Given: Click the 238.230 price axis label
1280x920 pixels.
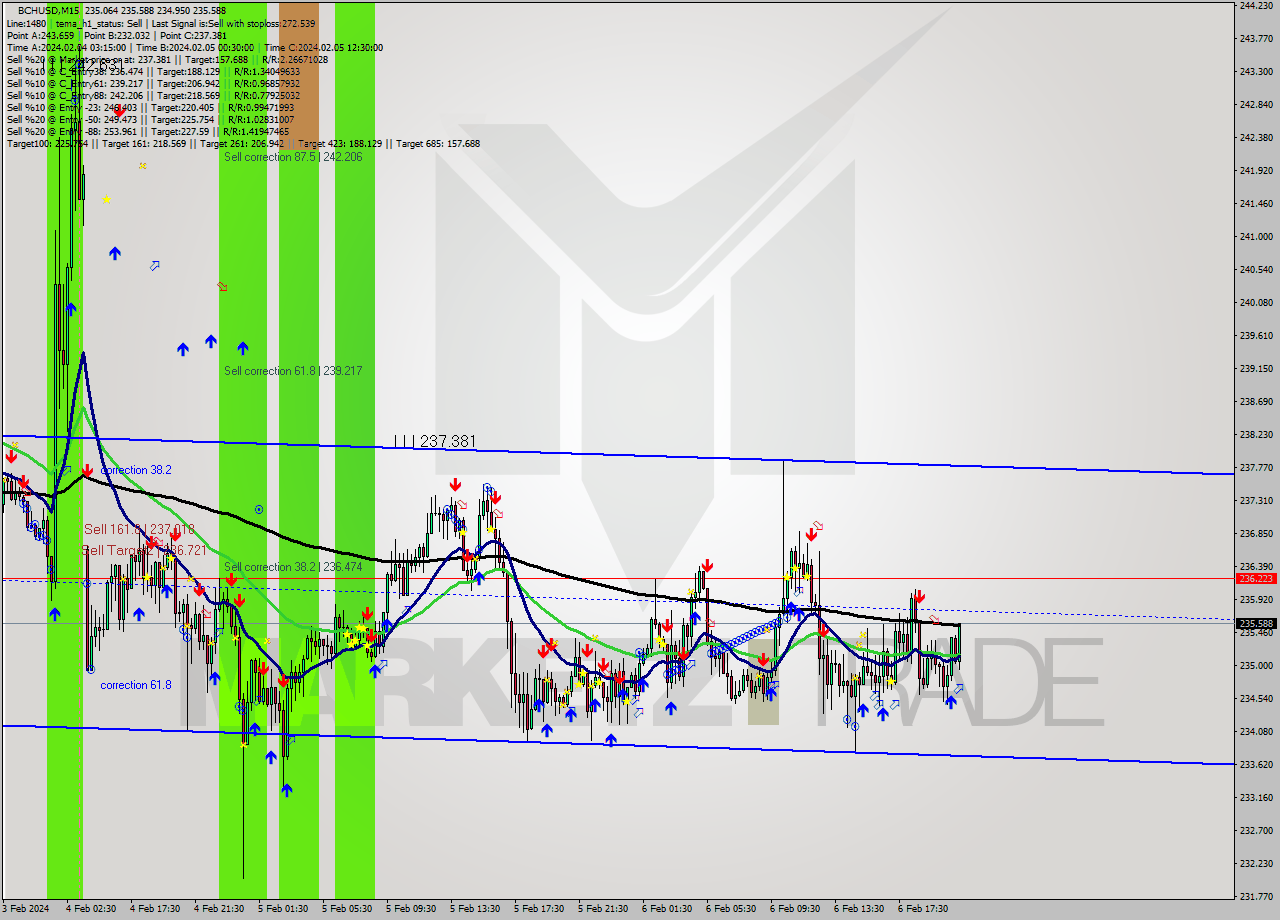Looking at the screenshot, I should pos(1255,435).
